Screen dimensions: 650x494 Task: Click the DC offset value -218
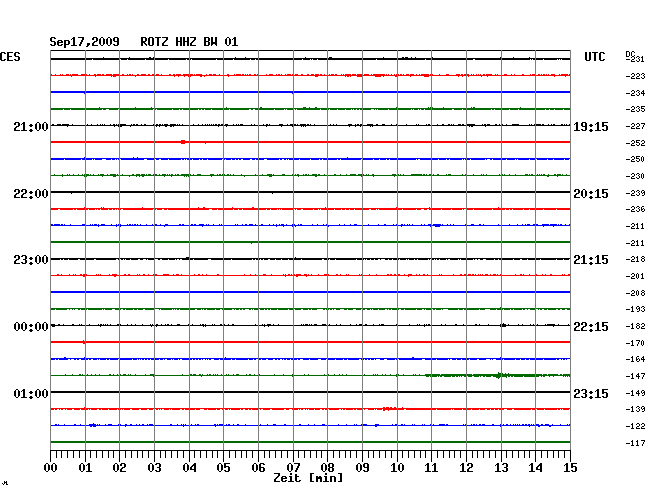pos(635,259)
